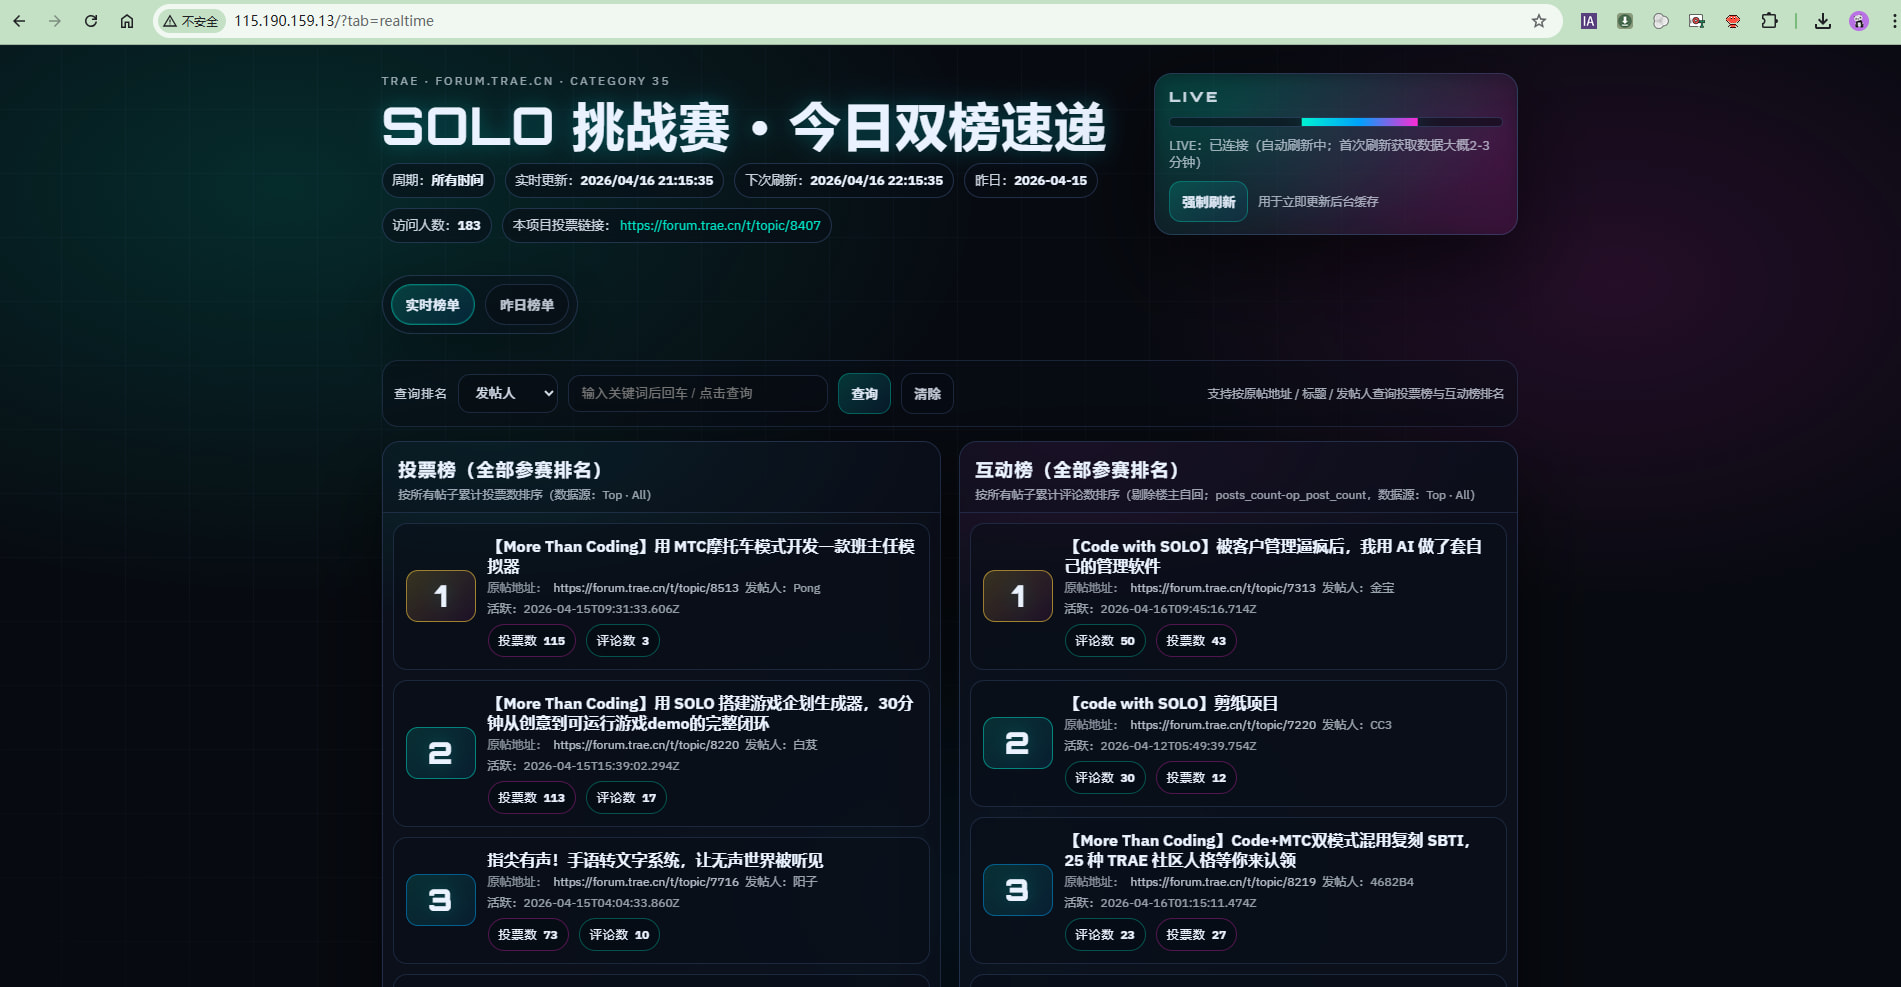Viewport: 1901px width, 987px height.
Task: Click the 清除 clear button
Action: [927, 394]
